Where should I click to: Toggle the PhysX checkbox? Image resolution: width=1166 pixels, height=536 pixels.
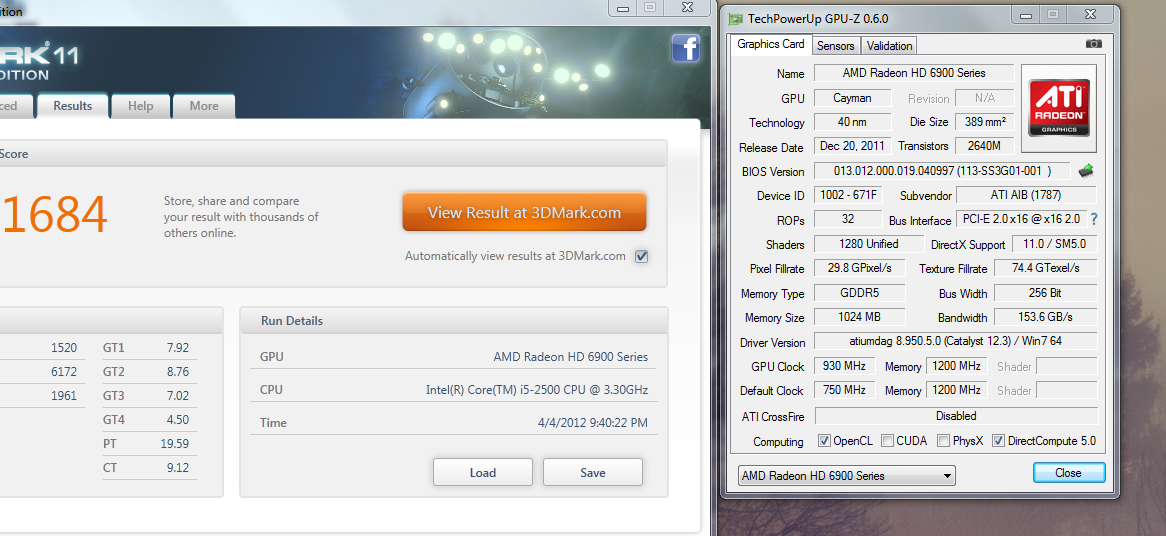tap(943, 441)
